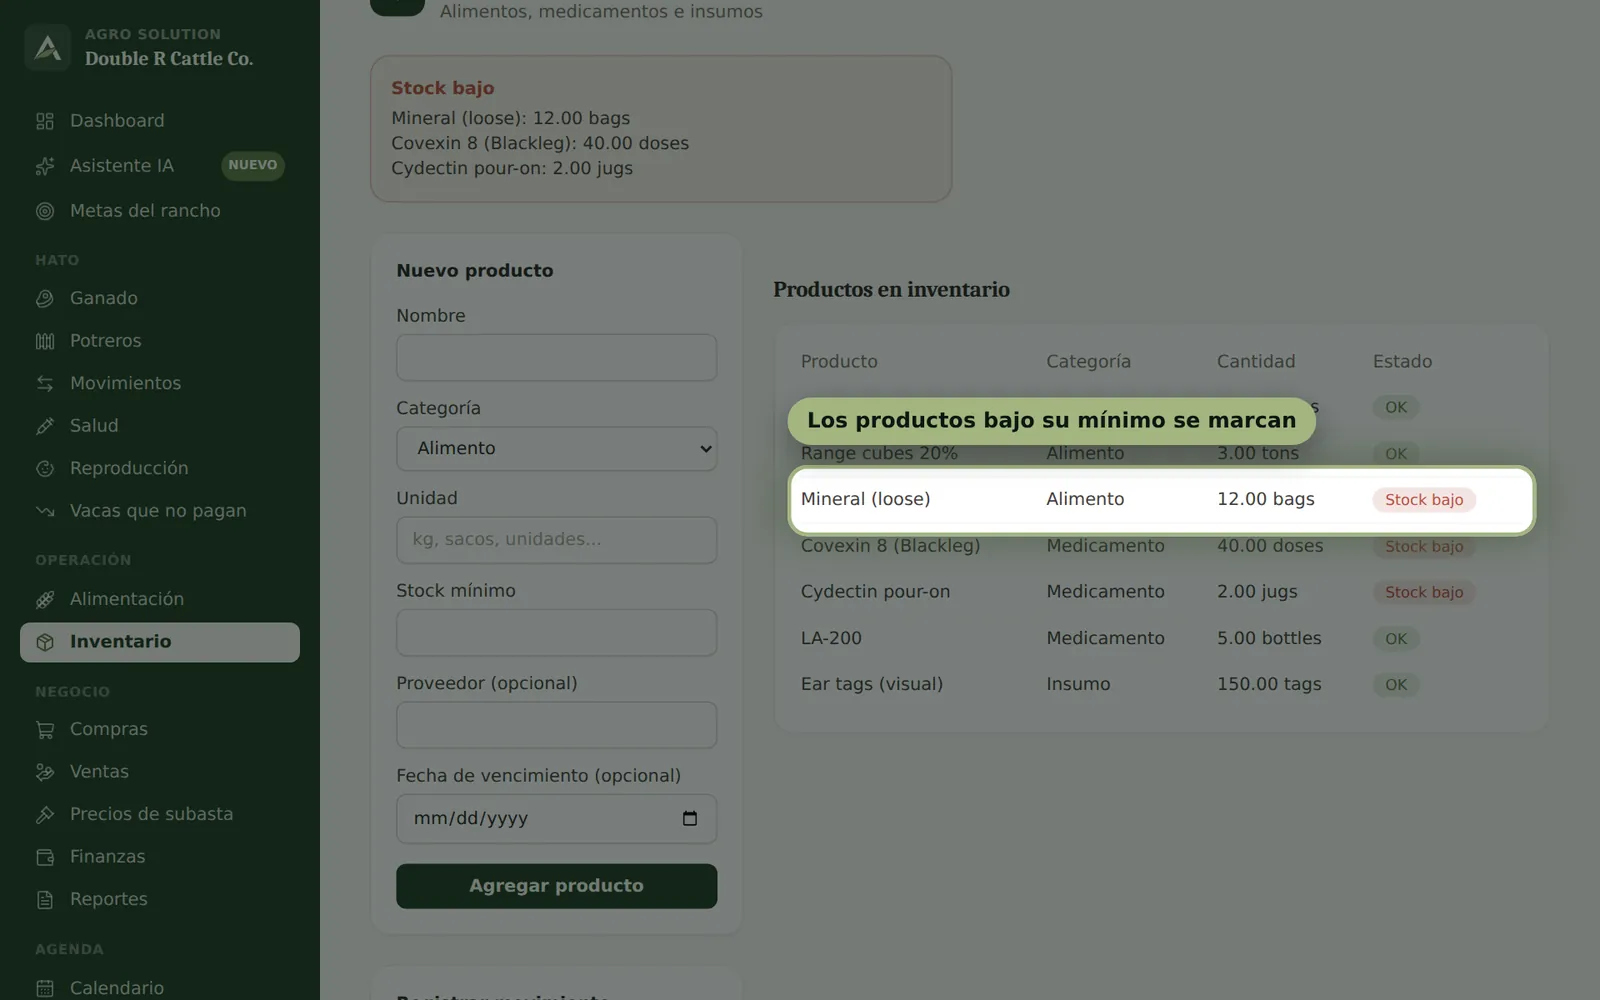The image size is (1600, 1000).
Task: Click 5.00 bottles quantity cell
Action: point(1269,638)
